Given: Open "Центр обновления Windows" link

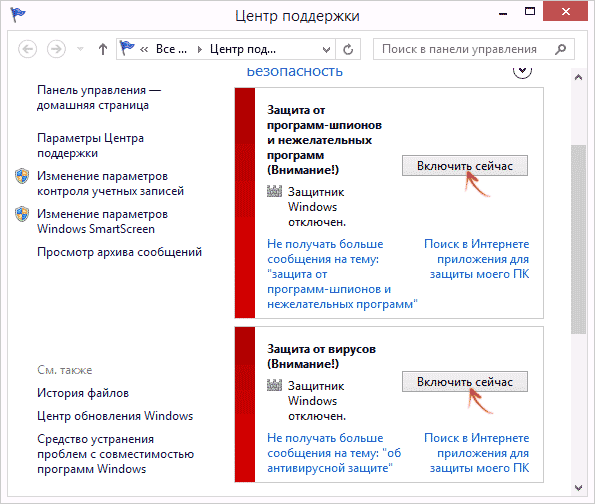Looking at the screenshot, I should click(115, 416).
